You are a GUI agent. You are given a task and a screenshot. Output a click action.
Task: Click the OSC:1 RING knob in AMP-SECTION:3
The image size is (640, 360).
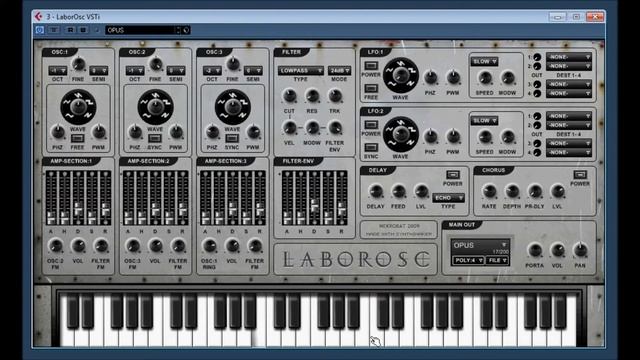point(209,246)
